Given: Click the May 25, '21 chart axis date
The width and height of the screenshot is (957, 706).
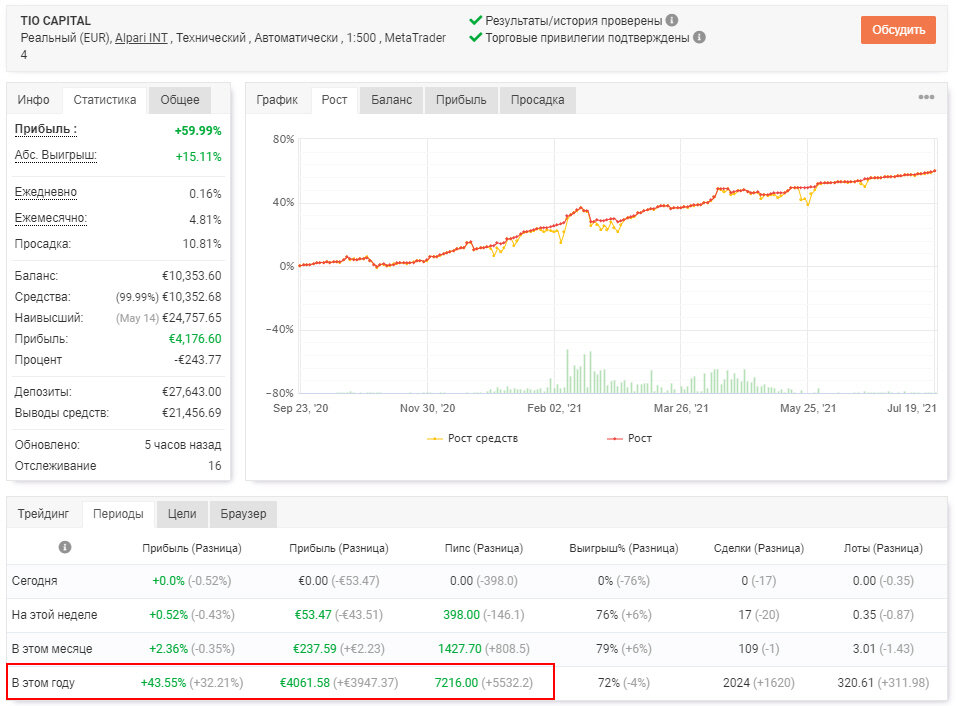Looking at the screenshot, I should (807, 408).
